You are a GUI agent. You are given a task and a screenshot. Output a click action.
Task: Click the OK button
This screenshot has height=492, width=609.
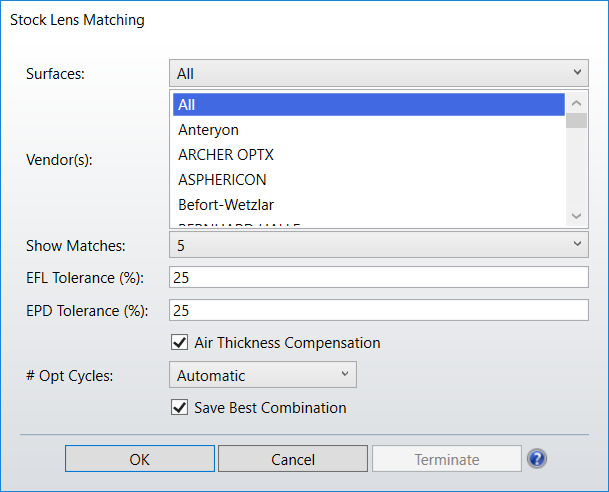point(139,459)
